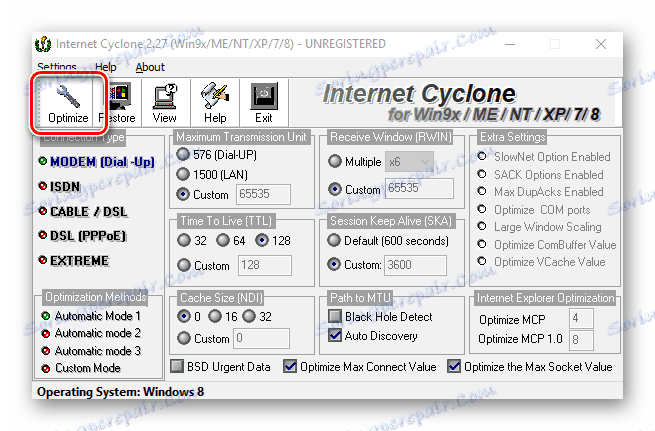Image resolution: width=655 pixels, height=431 pixels.
Task: Open the RWIN multiple x6 dropdown
Action: pos(409,162)
